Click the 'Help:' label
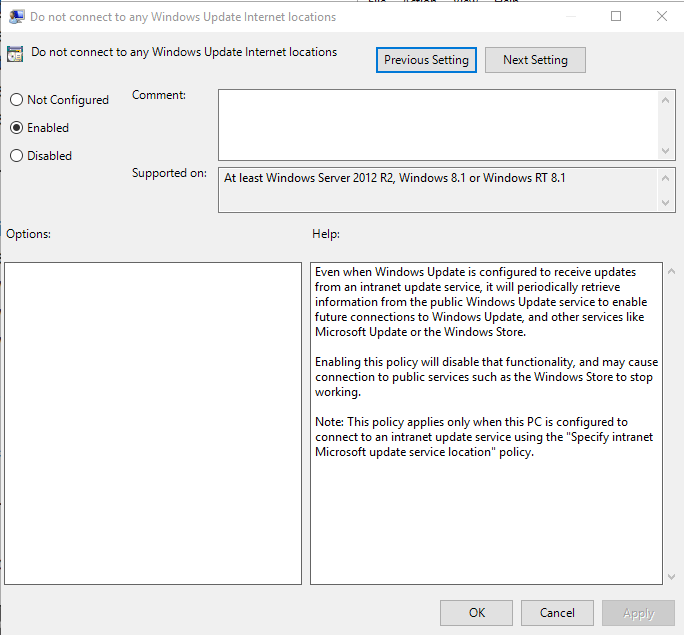684x635 pixels. [326, 234]
